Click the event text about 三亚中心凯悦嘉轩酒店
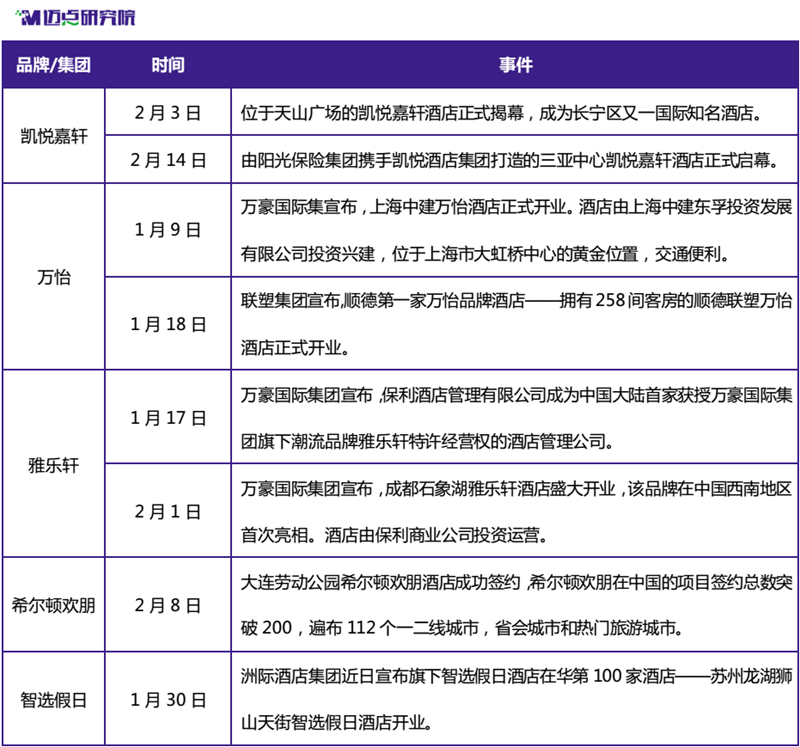800x747 pixels. tap(510, 160)
